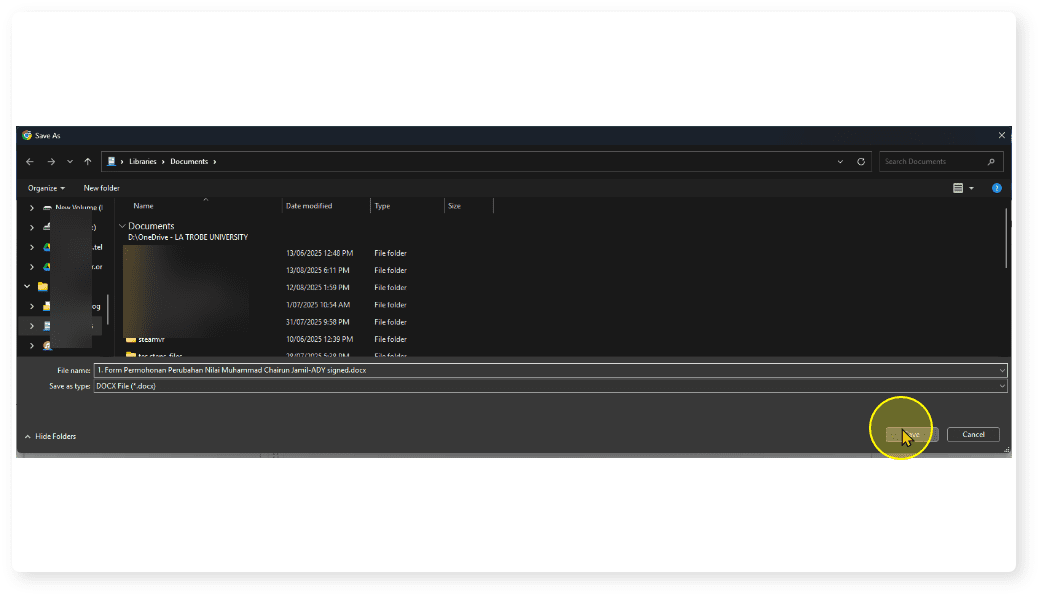Viewport: 1040px width, 596px height.
Task: Go back with the left arrow
Action: pyautogui.click(x=30, y=162)
